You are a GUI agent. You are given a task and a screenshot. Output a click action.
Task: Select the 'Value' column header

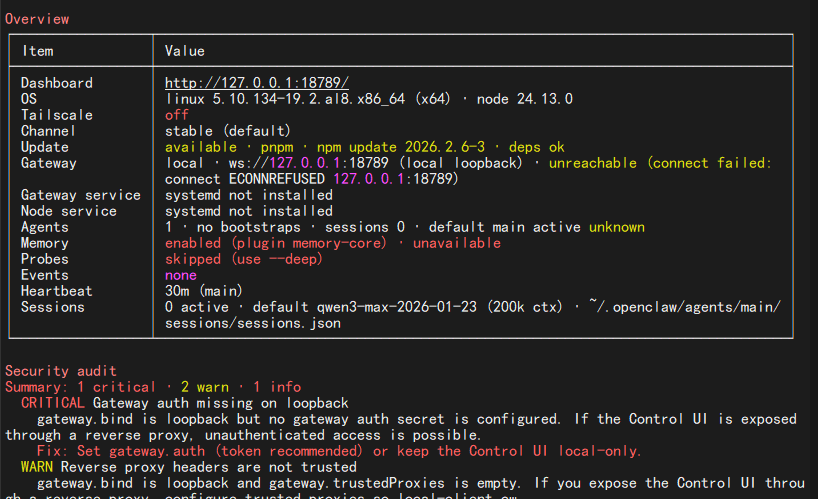[x=185, y=51]
